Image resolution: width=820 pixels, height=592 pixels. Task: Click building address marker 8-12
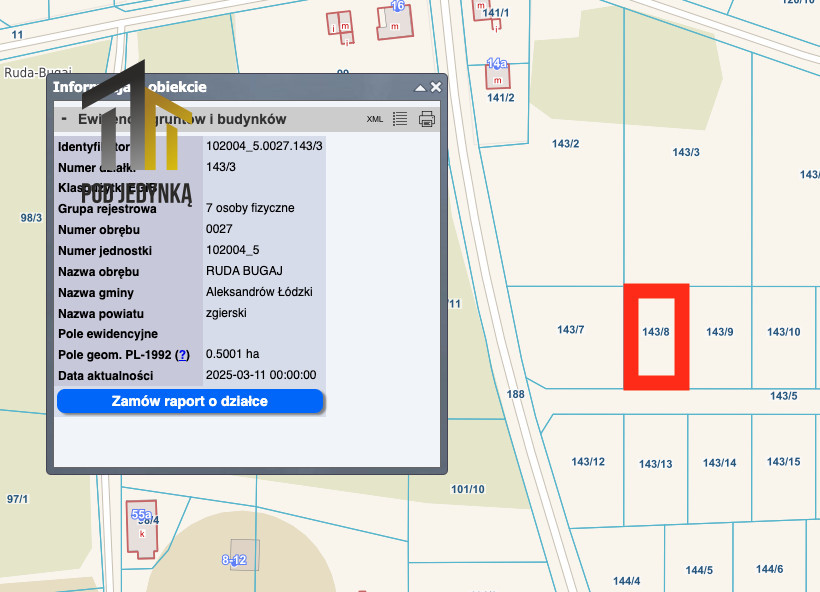[x=234, y=560]
